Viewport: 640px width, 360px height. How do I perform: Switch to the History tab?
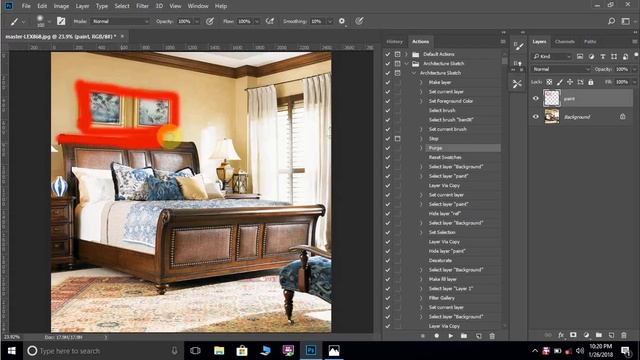394,42
